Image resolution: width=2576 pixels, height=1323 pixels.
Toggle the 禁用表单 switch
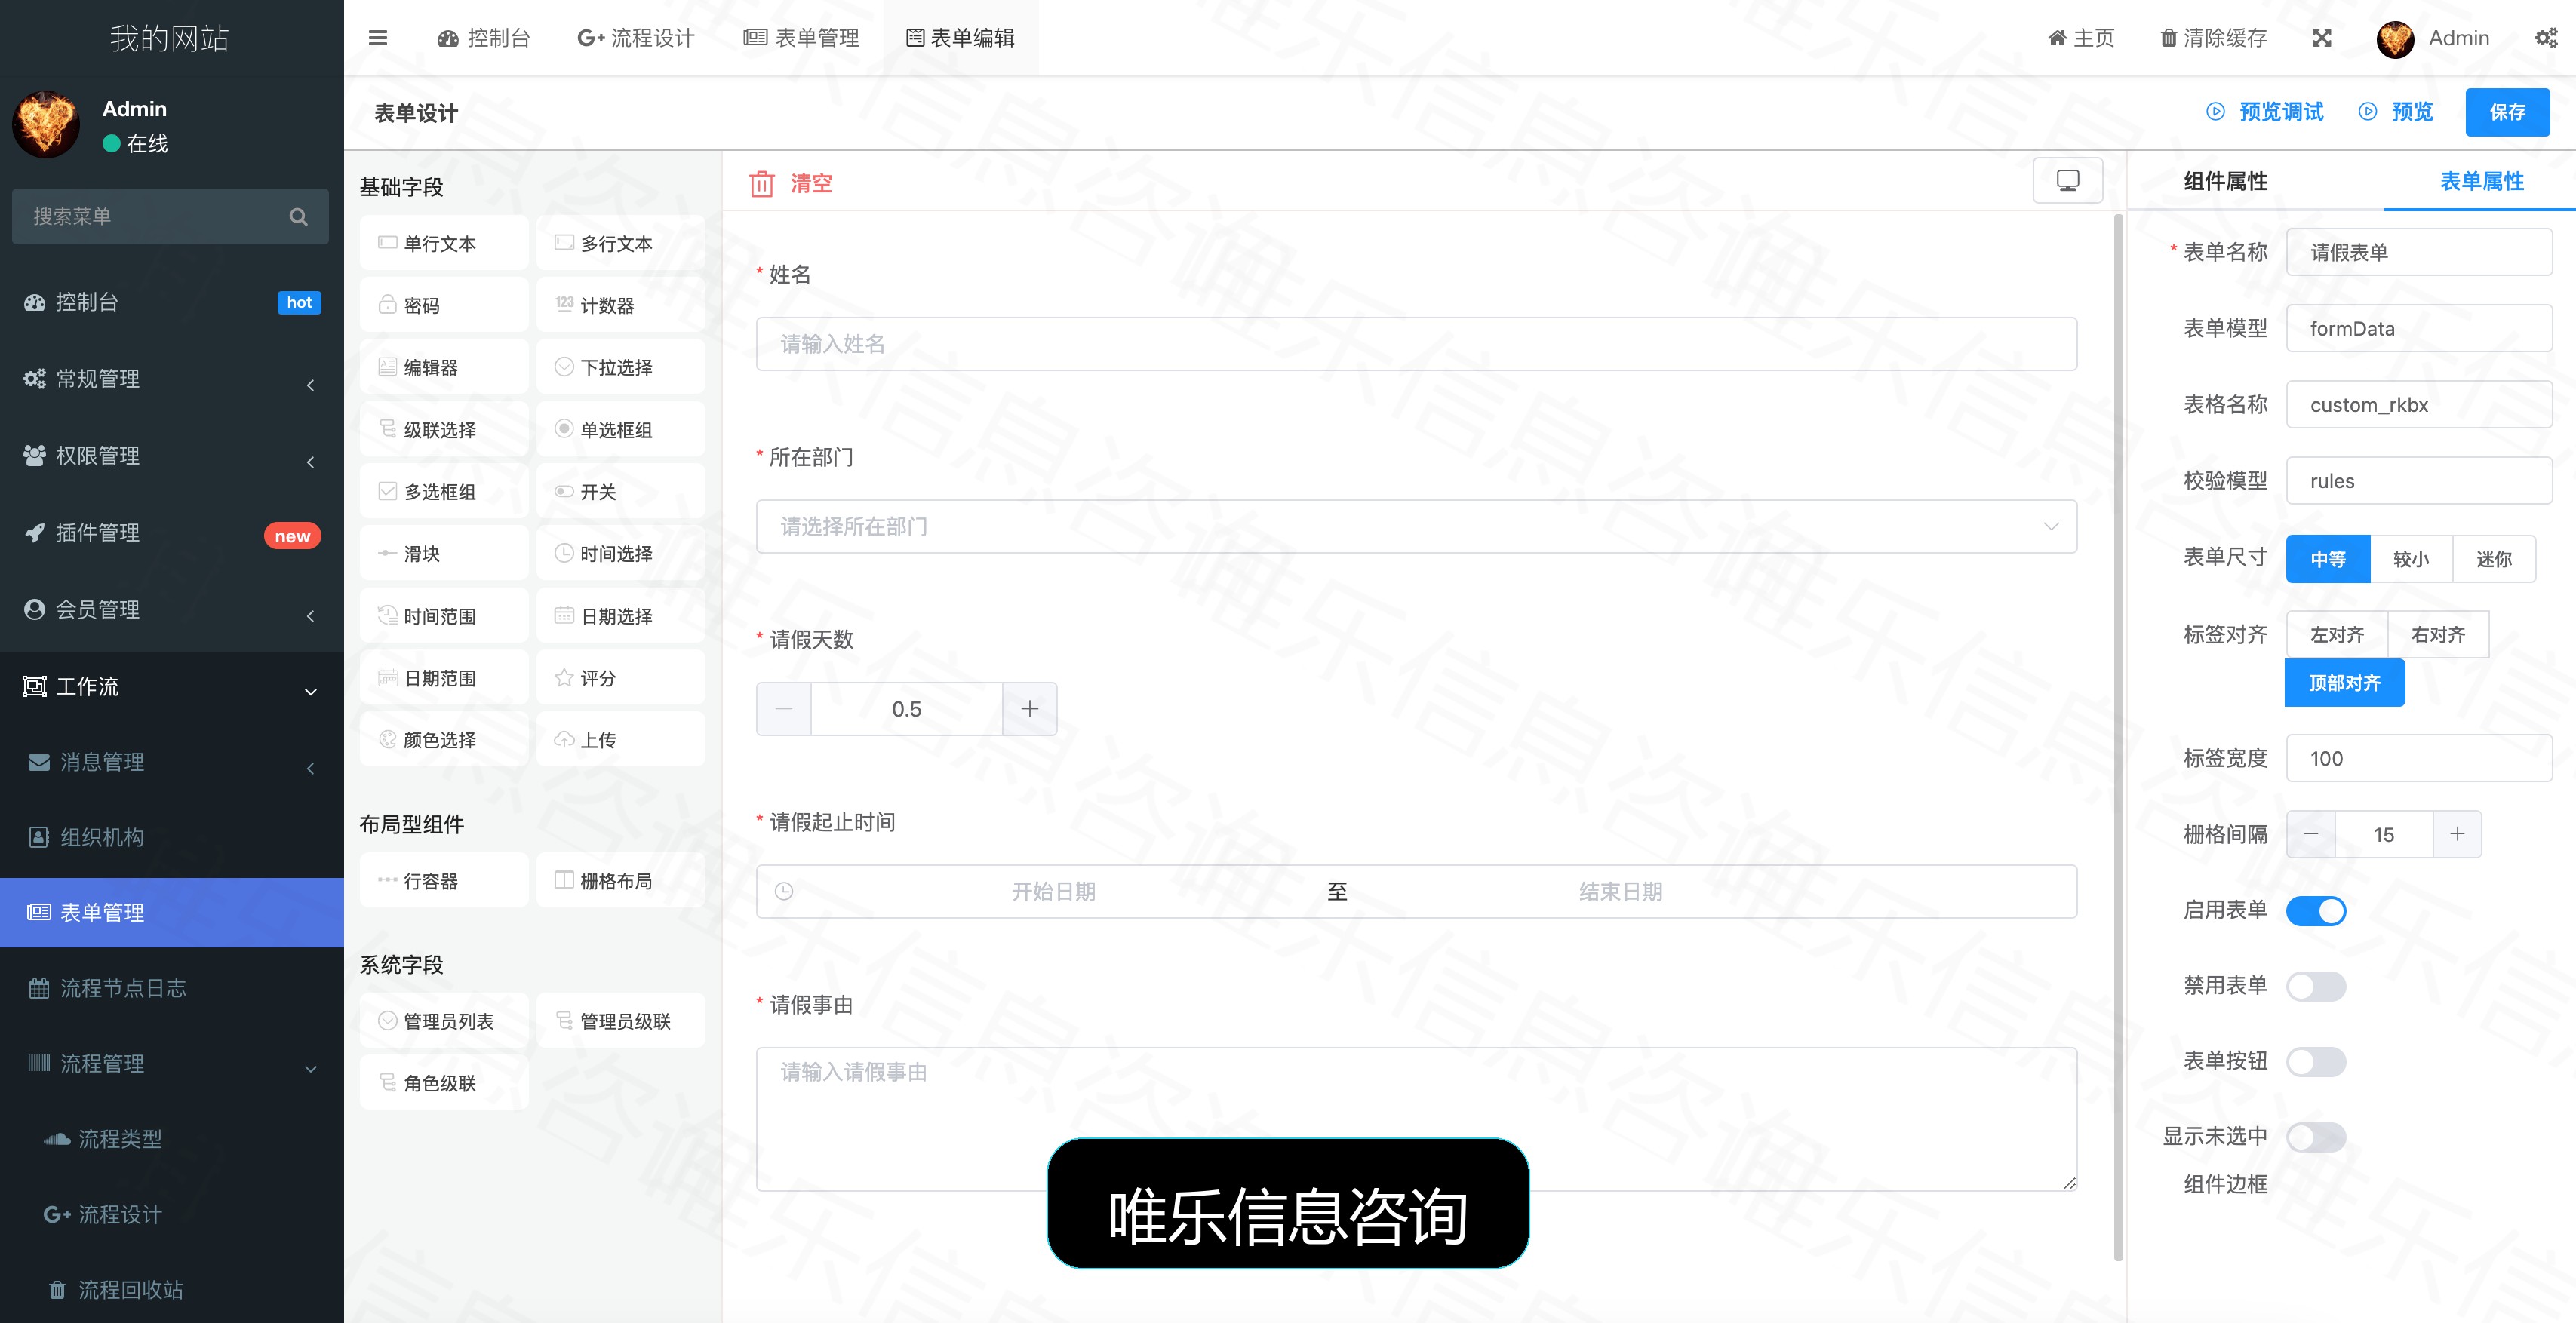point(2316,986)
